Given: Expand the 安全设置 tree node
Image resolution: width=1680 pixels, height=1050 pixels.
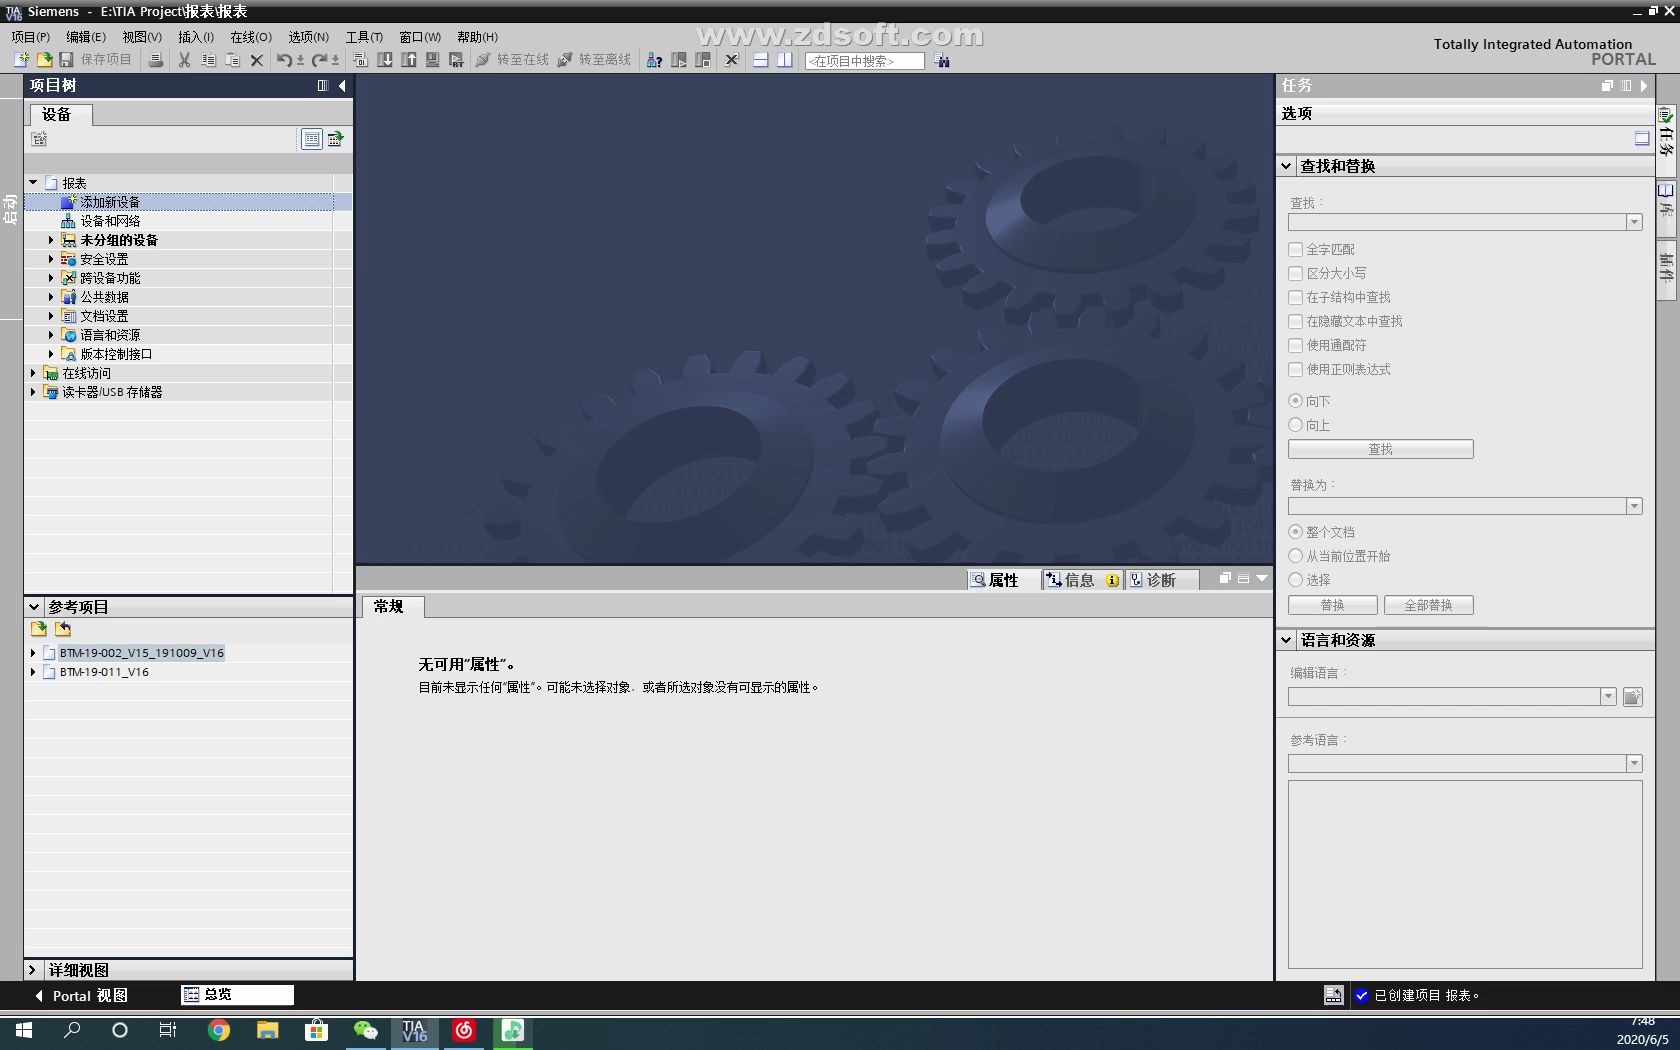Looking at the screenshot, I should [x=51, y=258].
